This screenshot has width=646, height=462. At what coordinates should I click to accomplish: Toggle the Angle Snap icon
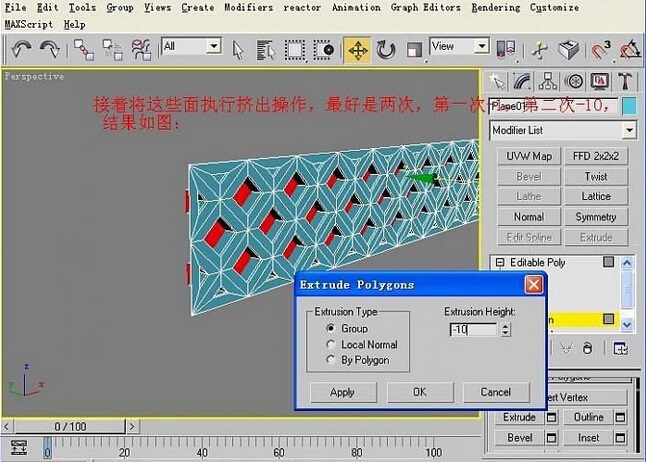pyautogui.click(x=630, y=50)
